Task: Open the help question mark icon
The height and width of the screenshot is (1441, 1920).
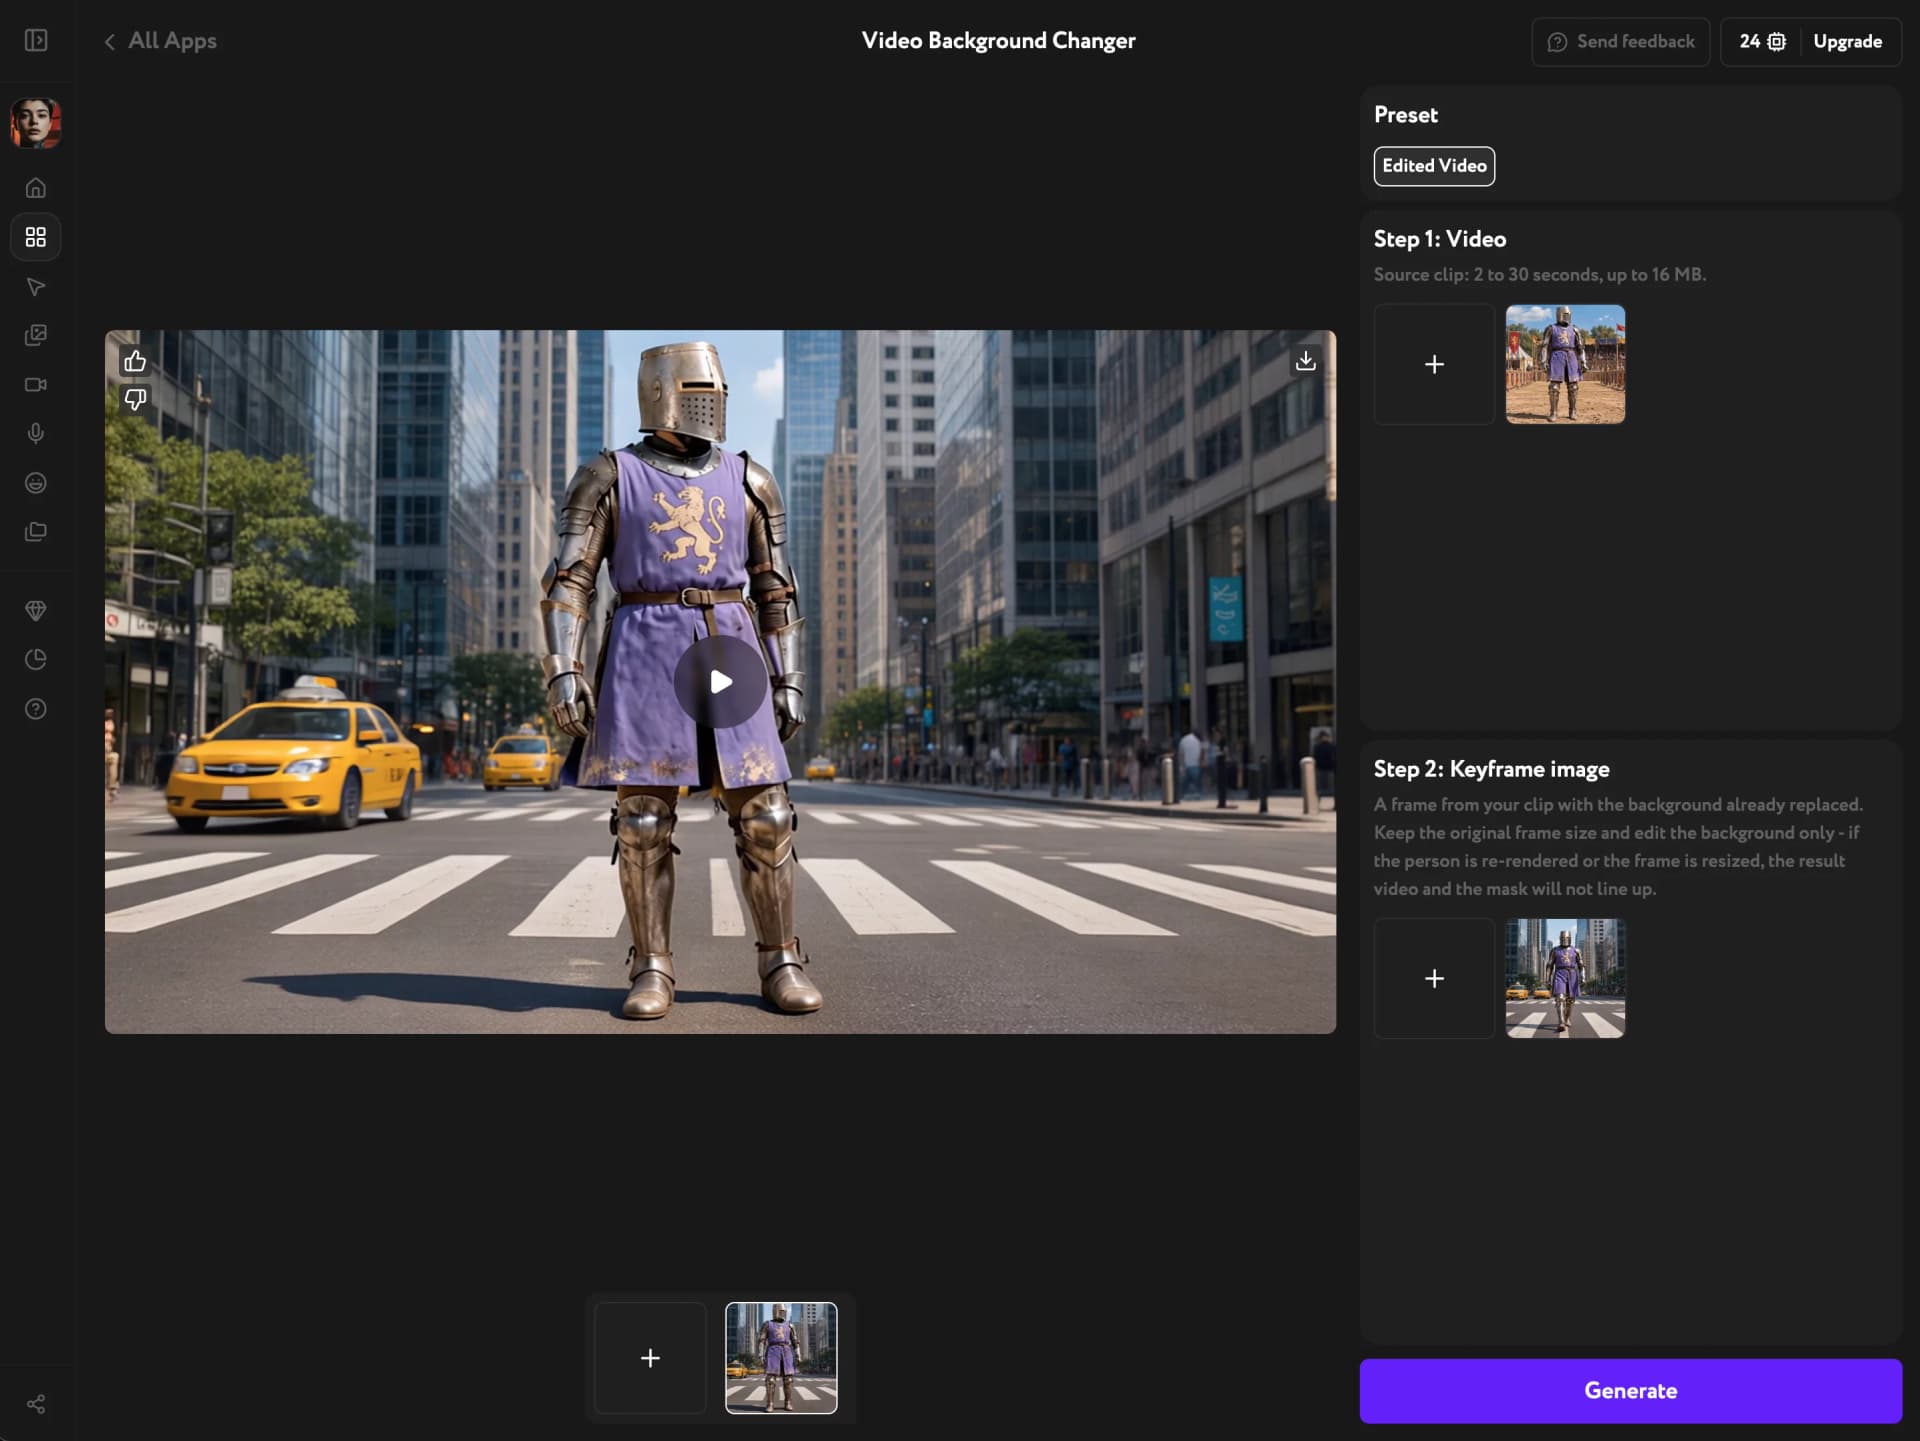Action: (36, 709)
